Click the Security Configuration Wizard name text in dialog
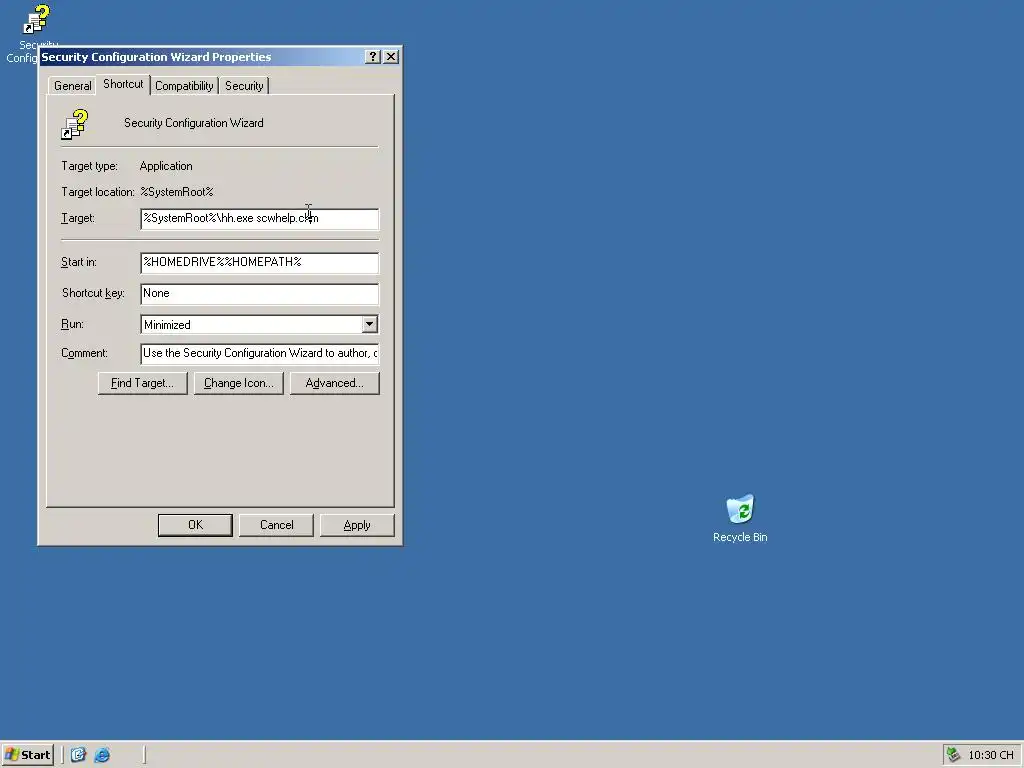This screenshot has height=768, width=1024. (x=194, y=123)
